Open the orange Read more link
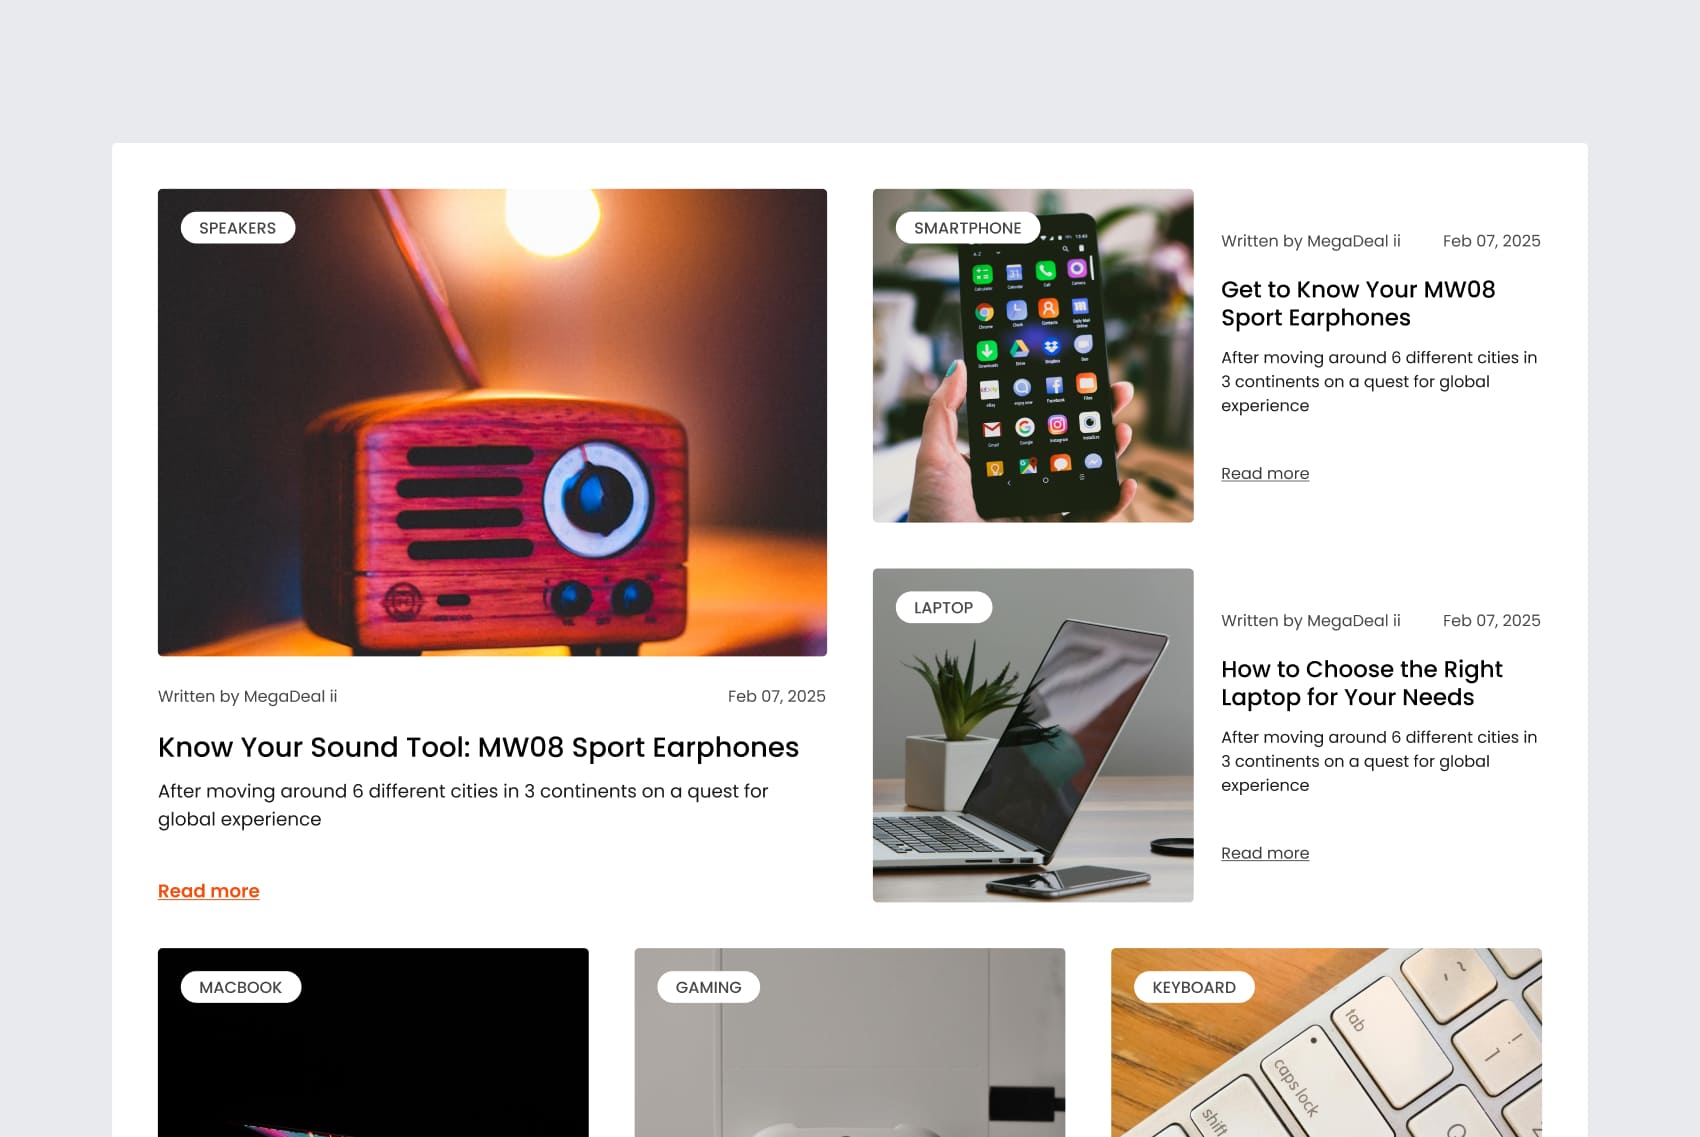1700x1137 pixels. point(209,891)
